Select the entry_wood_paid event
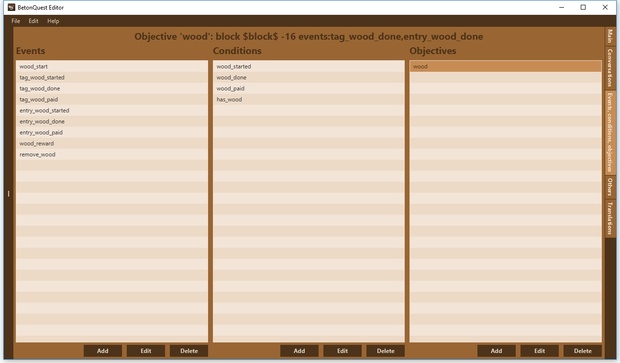Screen dimensions: 620x363 (x=112, y=132)
